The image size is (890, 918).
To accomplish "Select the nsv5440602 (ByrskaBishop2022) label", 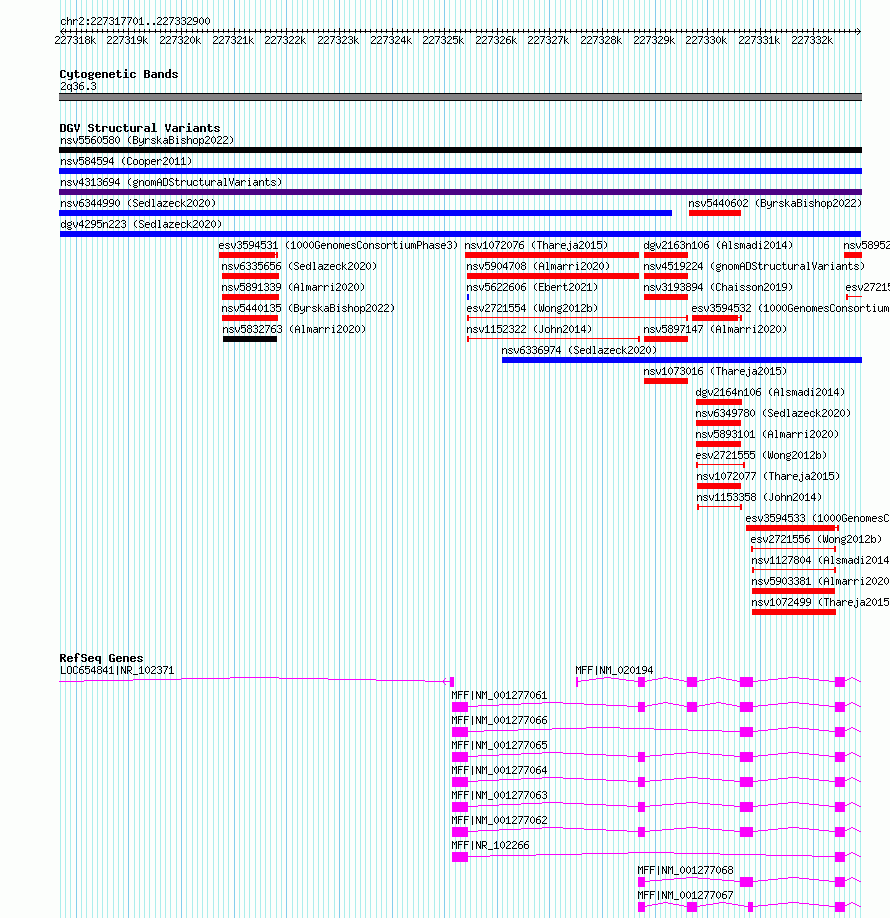I will point(775,204).
